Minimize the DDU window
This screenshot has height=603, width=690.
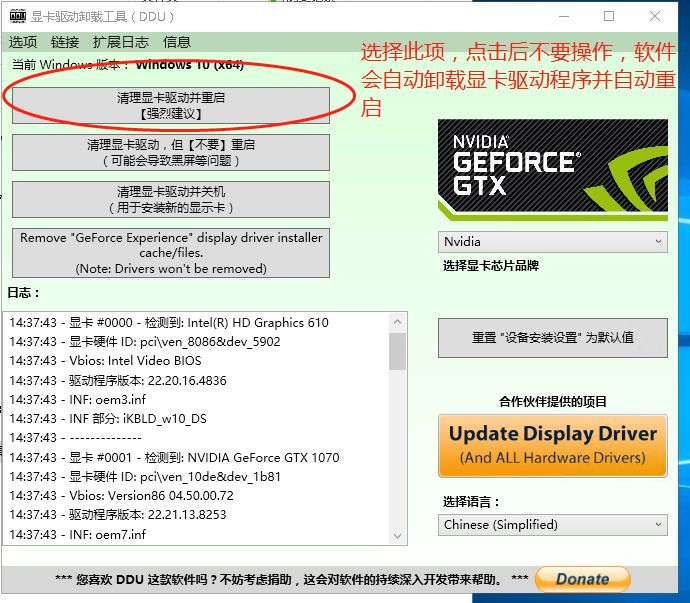tap(564, 16)
